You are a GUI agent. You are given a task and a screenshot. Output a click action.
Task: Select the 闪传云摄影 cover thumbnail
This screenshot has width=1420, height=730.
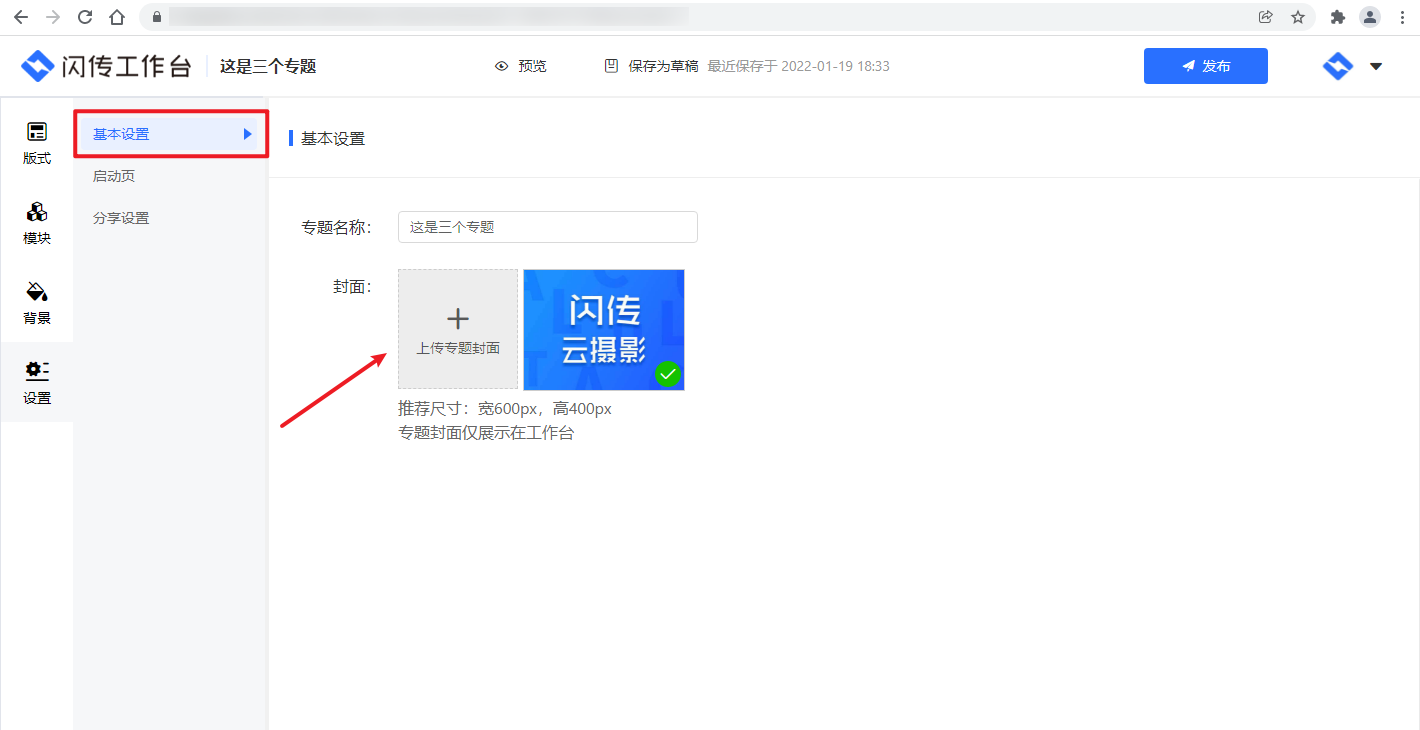604,329
